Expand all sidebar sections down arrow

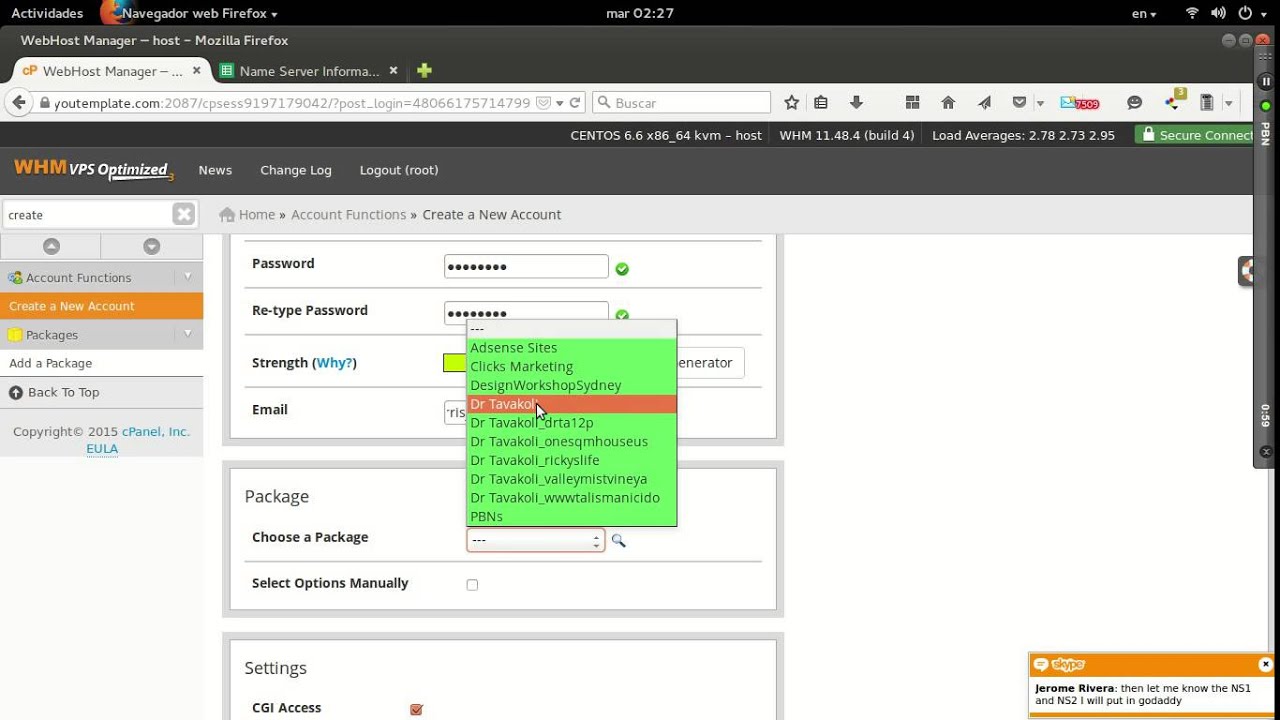[151, 246]
